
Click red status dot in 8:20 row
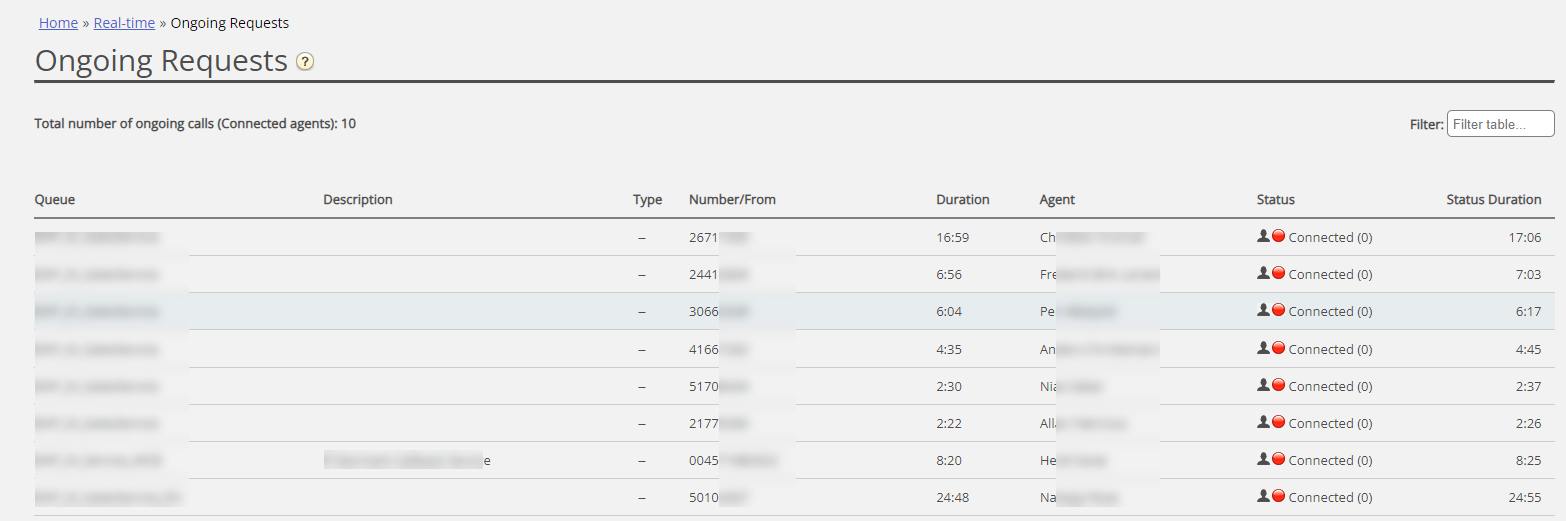point(1278,459)
